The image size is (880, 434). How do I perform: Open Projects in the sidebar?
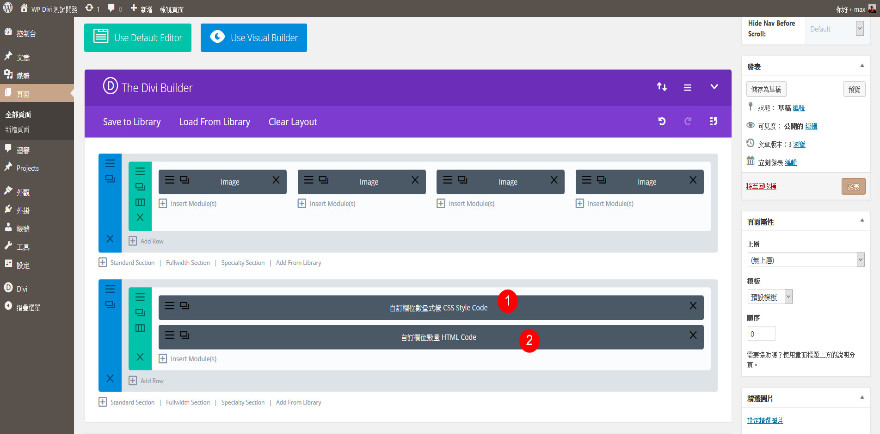[x=28, y=168]
